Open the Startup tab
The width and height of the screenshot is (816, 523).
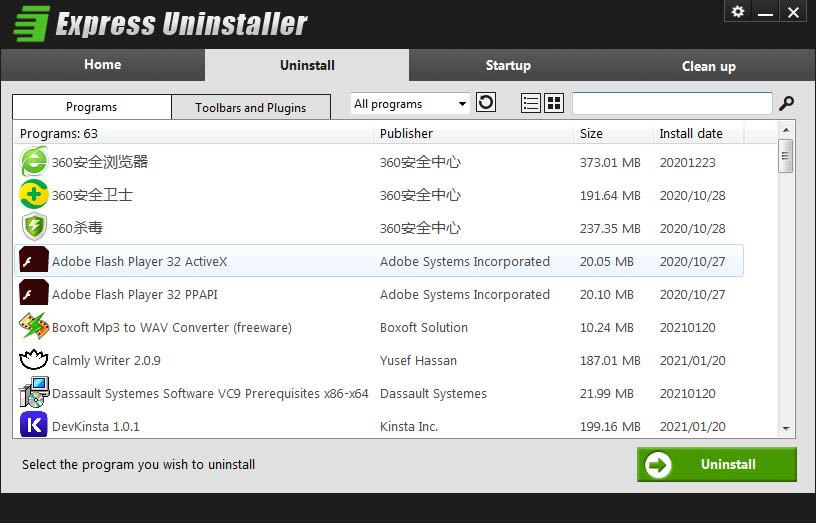(508, 65)
